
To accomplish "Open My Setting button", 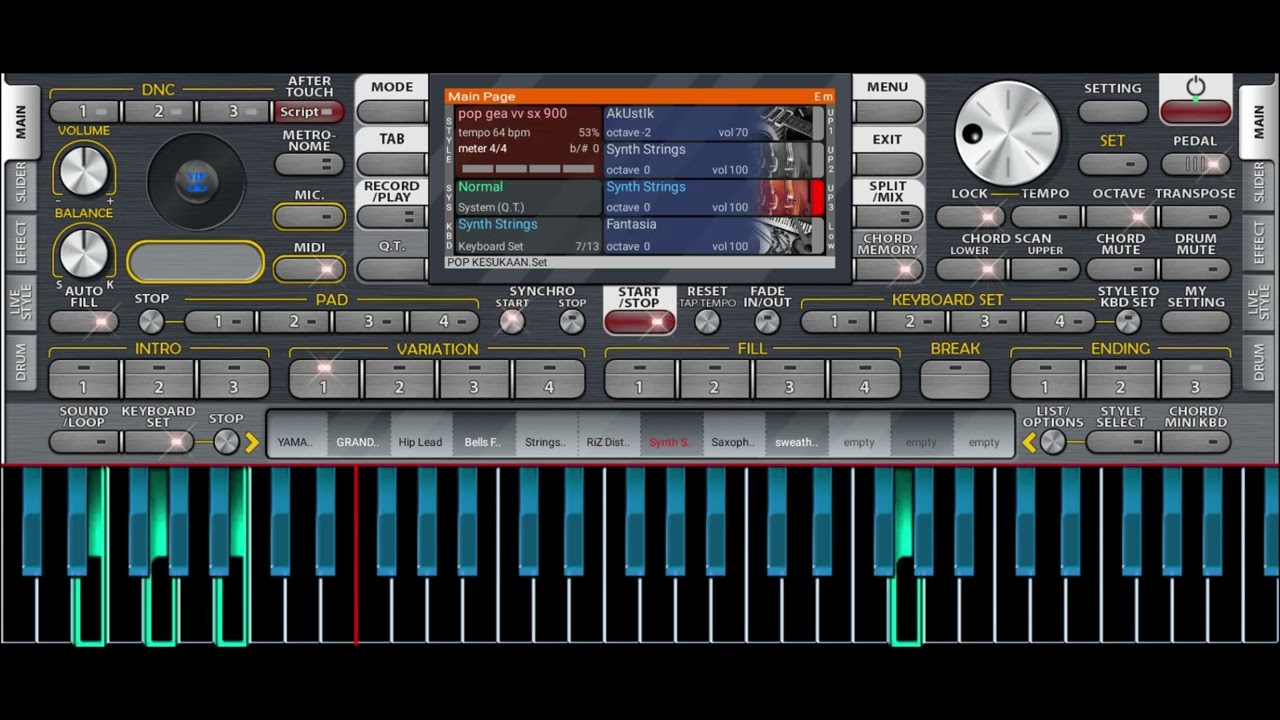I will [x=1196, y=322].
